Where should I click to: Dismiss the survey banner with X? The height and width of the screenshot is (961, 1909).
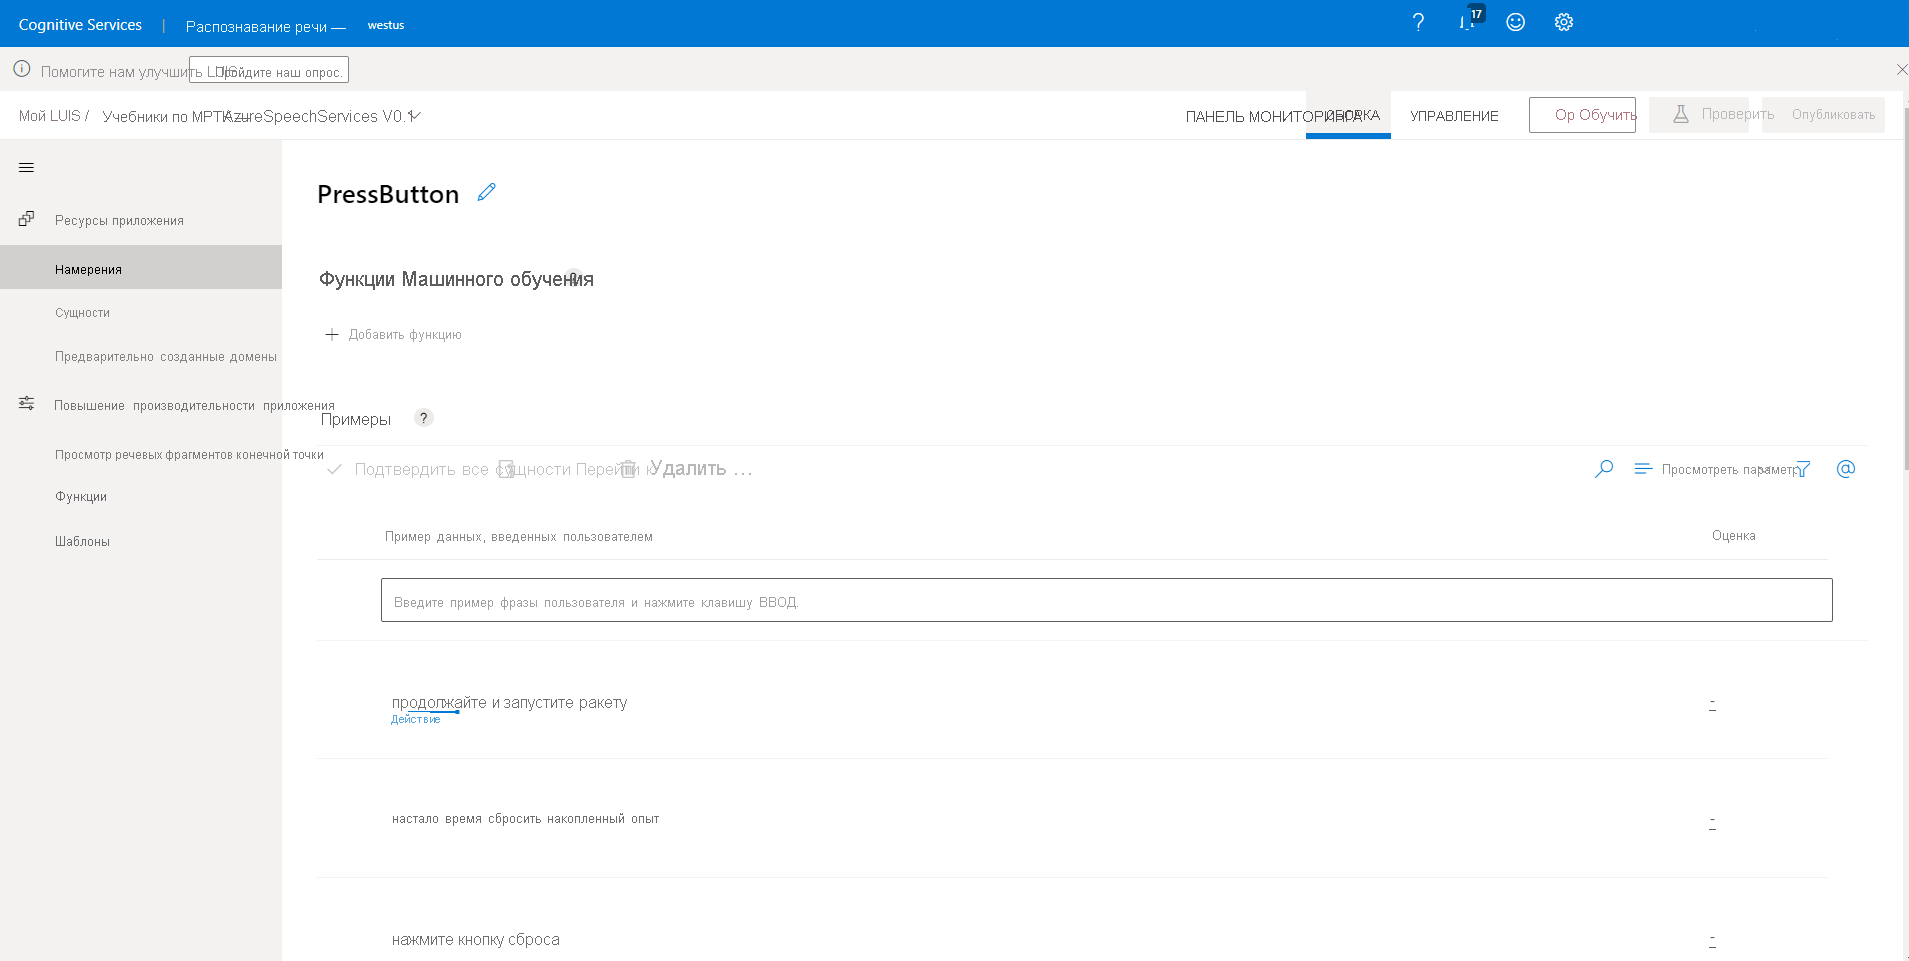click(x=1901, y=69)
